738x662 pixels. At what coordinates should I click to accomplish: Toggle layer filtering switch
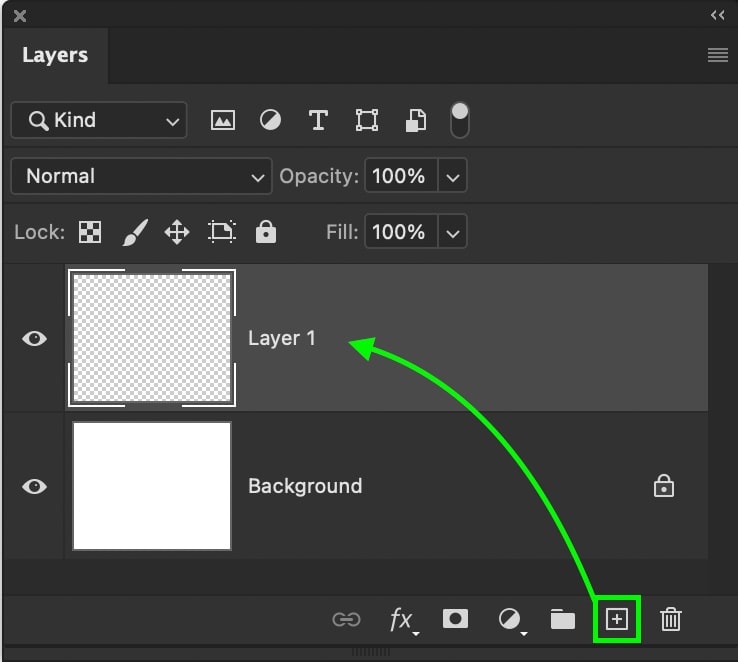point(460,120)
